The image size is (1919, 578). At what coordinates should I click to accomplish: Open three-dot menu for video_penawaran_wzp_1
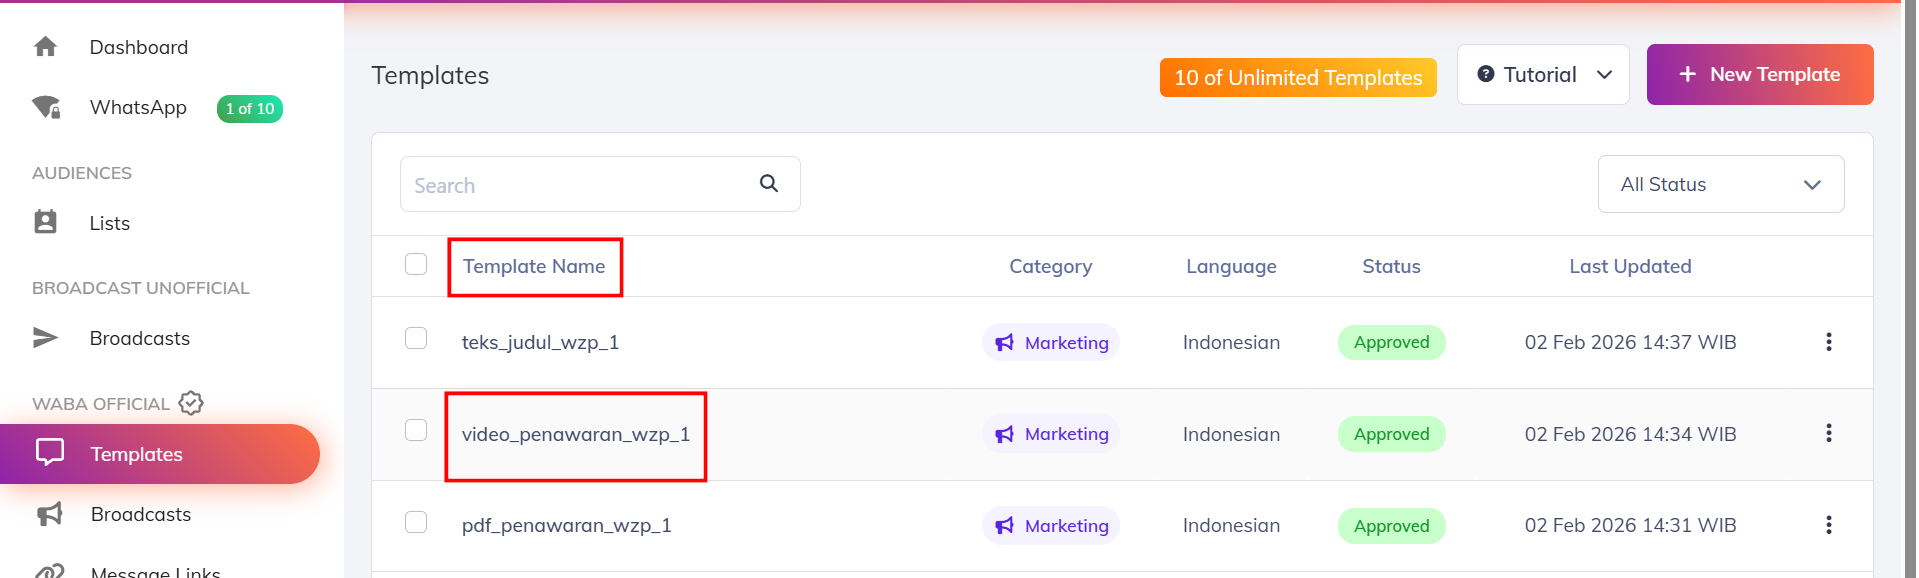(1828, 433)
